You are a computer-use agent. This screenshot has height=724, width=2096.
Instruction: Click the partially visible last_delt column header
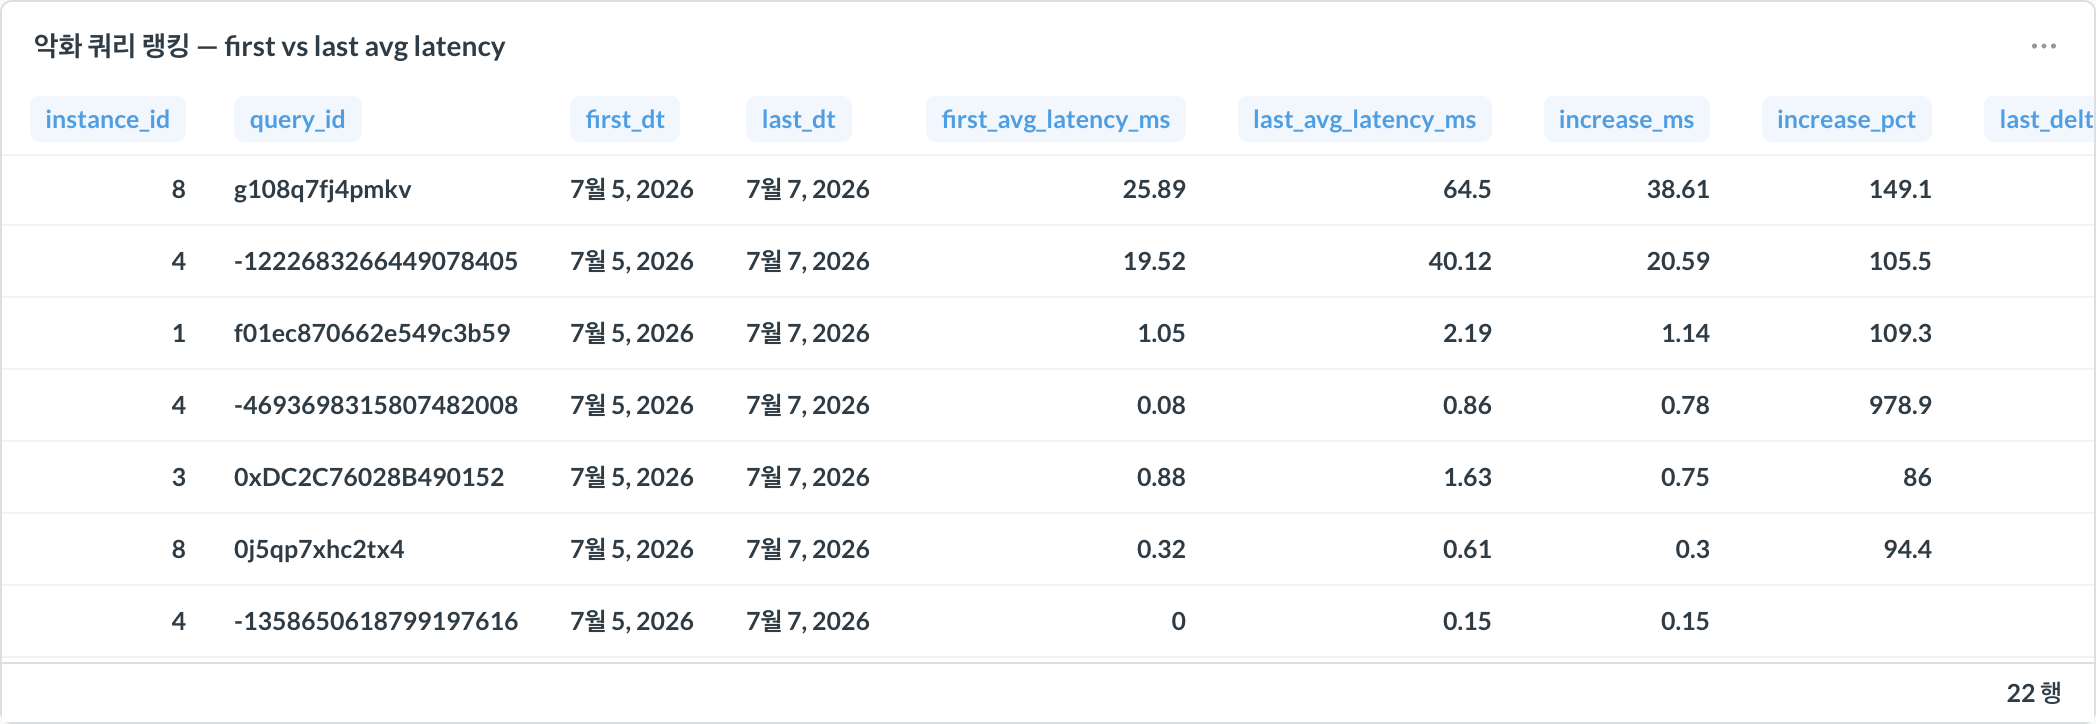click(2041, 119)
